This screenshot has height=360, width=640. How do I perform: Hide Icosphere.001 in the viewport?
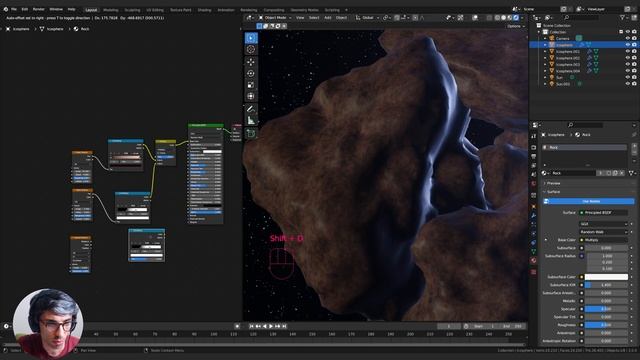click(628, 51)
